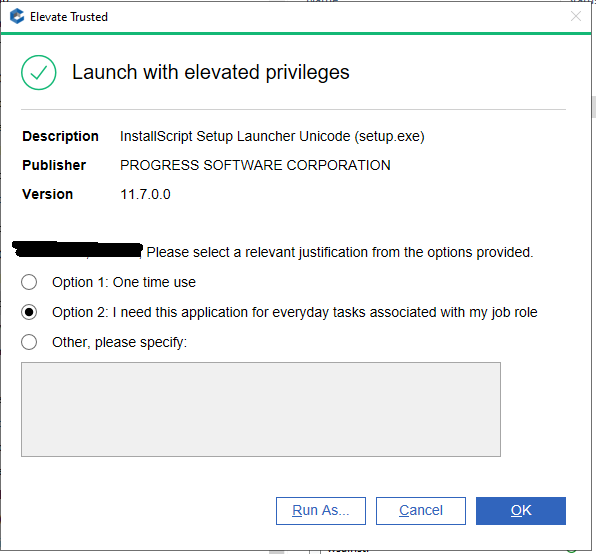Screen dimensions: 596x554
Task: Click the version number 11.7.0.0
Action: (145, 195)
